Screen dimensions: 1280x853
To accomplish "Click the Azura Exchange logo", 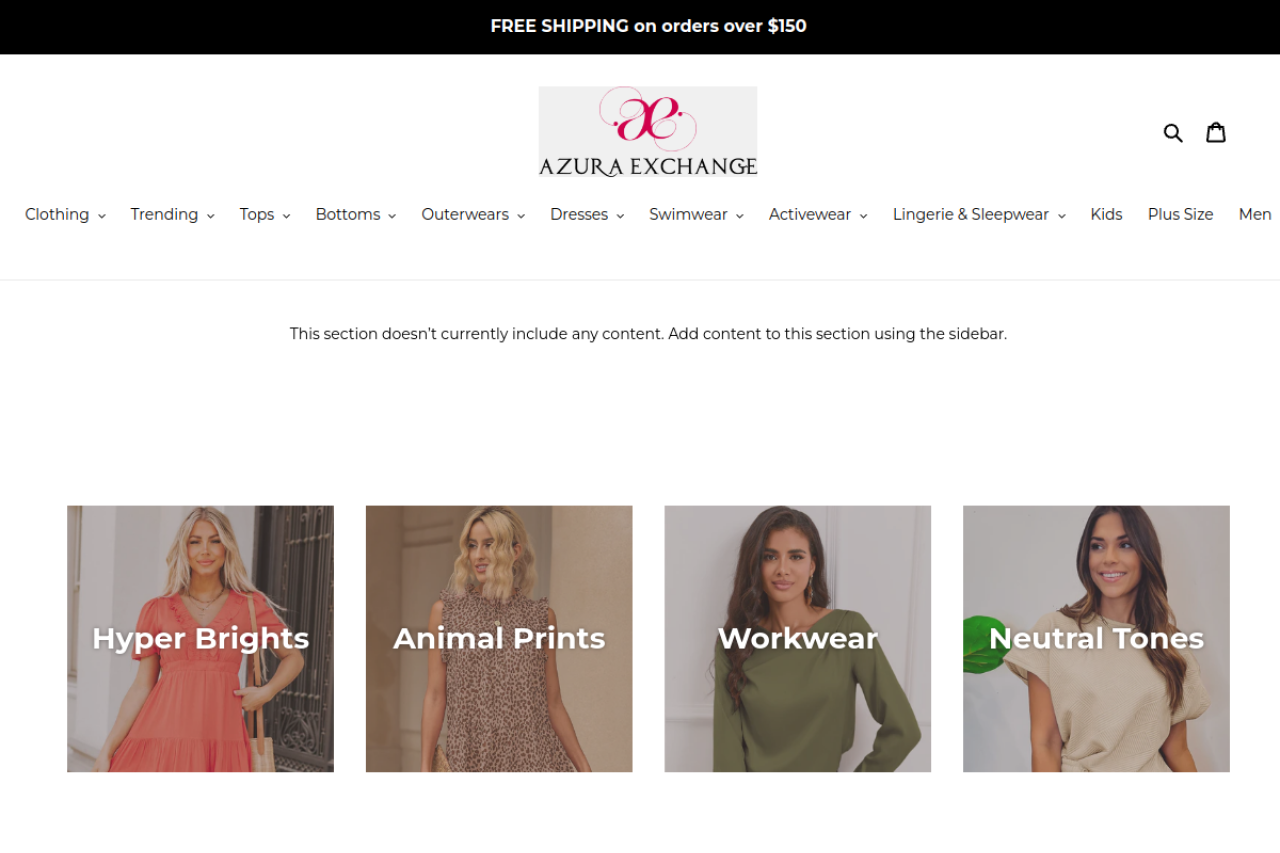I will [648, 131].
